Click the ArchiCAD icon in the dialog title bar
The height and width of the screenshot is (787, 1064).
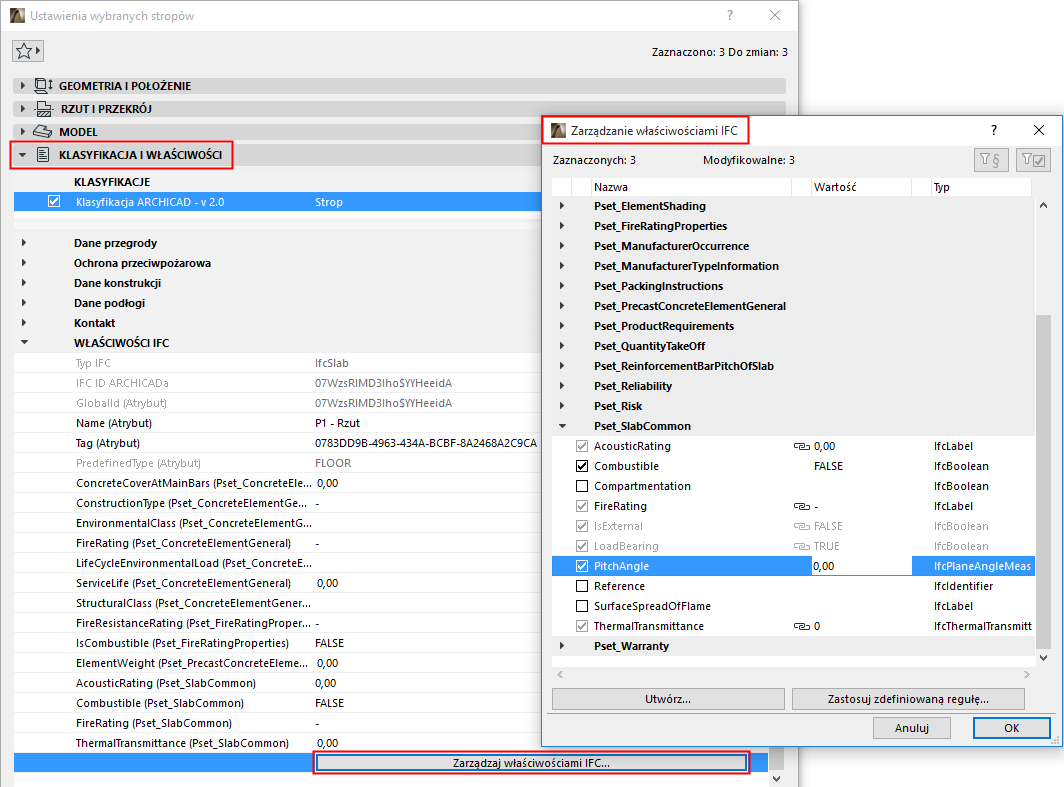point(556,130)
